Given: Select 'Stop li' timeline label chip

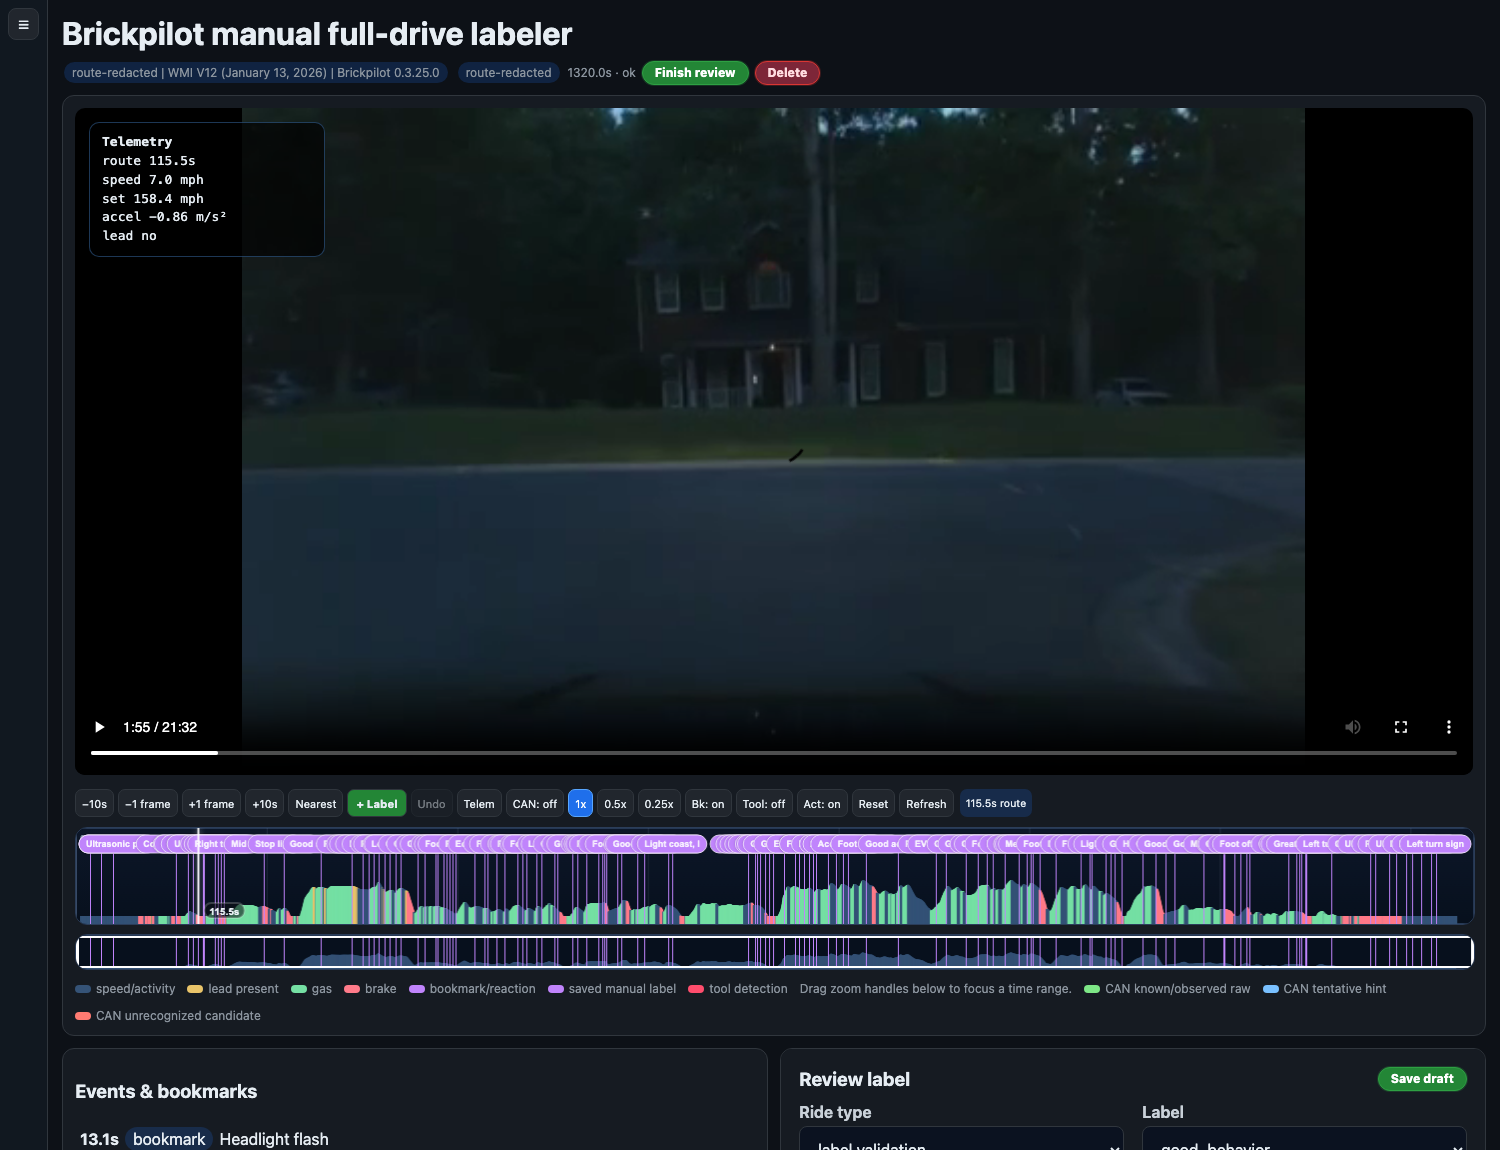Looking at the screenshot, I should pyautogui.click(x=267, y=844).
